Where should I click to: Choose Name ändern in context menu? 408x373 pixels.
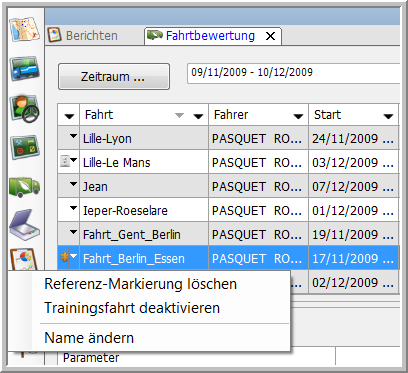coord(89,338)
